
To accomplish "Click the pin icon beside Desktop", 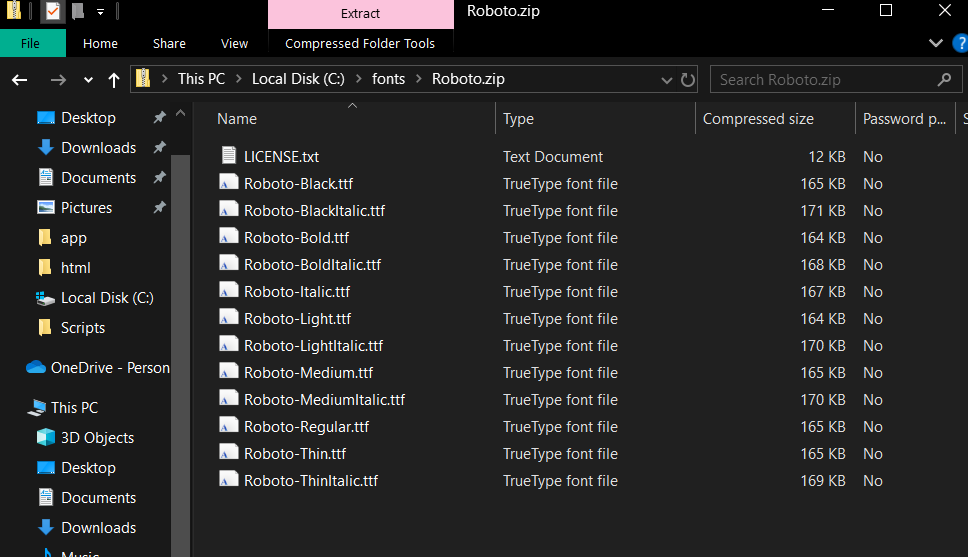I will click(159, 117).
